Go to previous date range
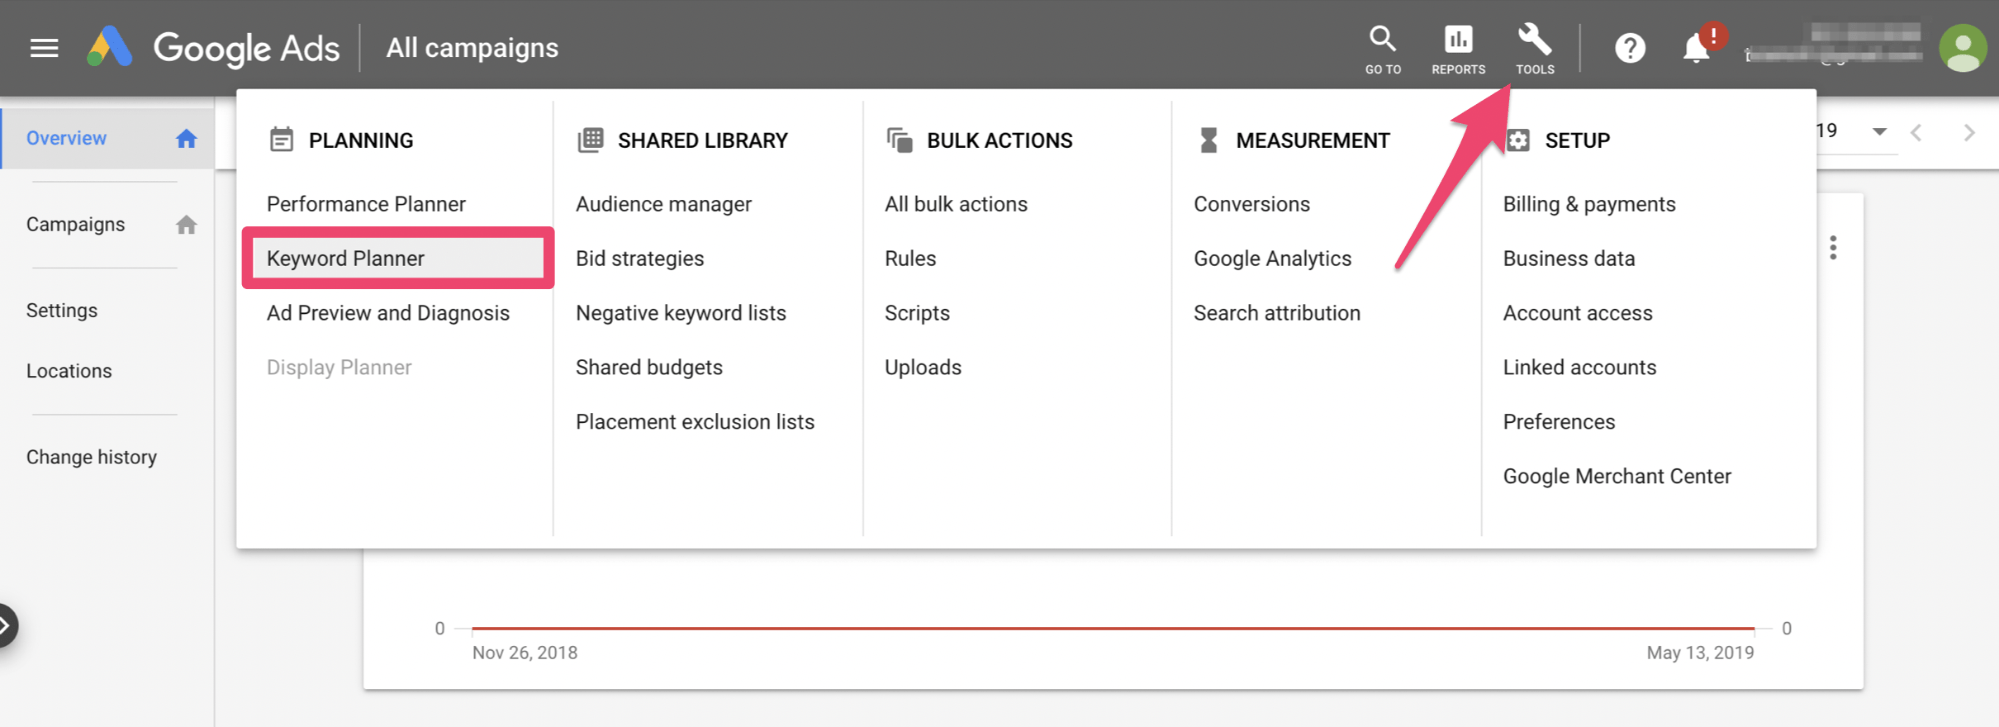The height and width of the screenshot is (727, 1999). pyautogui.click(x=1916, y=132)
